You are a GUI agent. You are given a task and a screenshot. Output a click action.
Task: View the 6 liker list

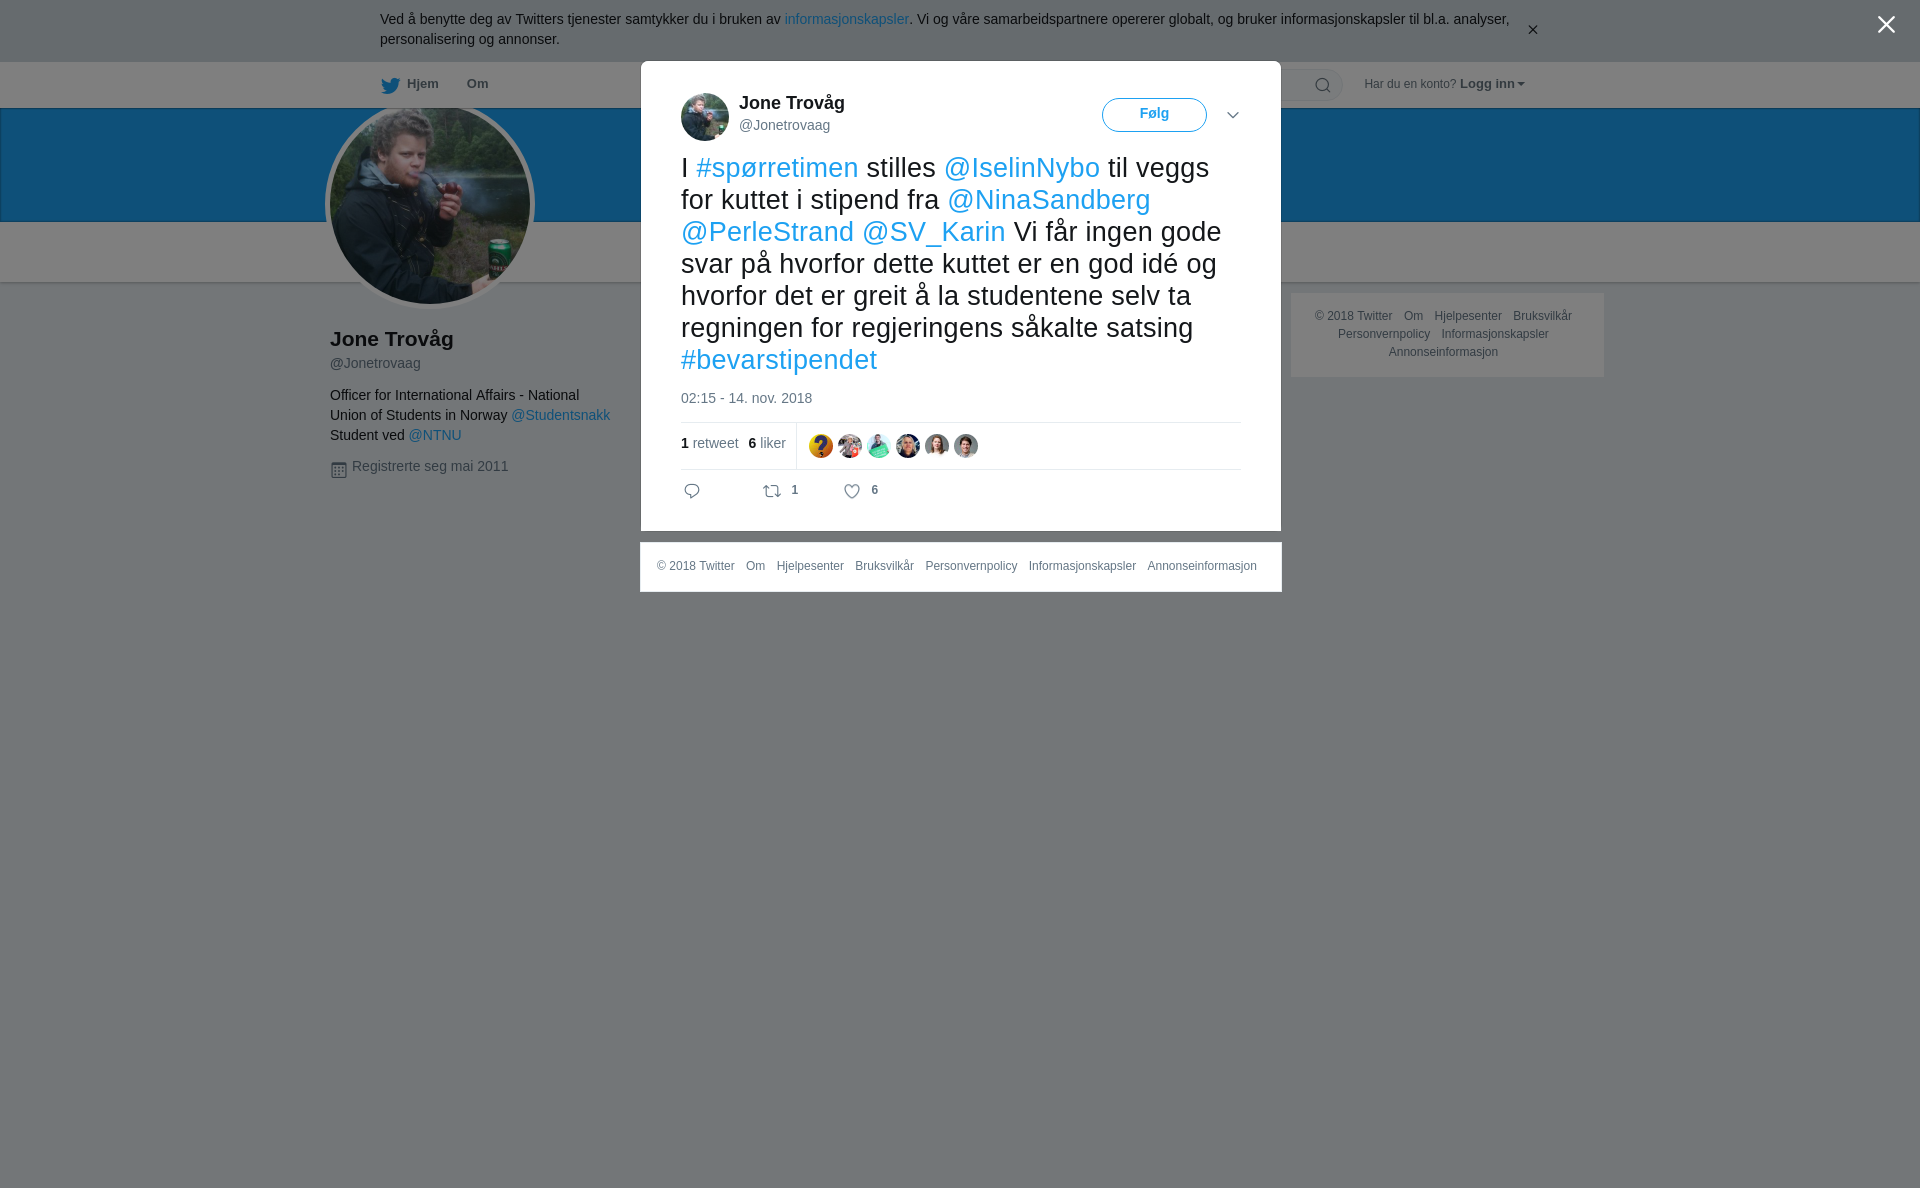click(767, 443)
